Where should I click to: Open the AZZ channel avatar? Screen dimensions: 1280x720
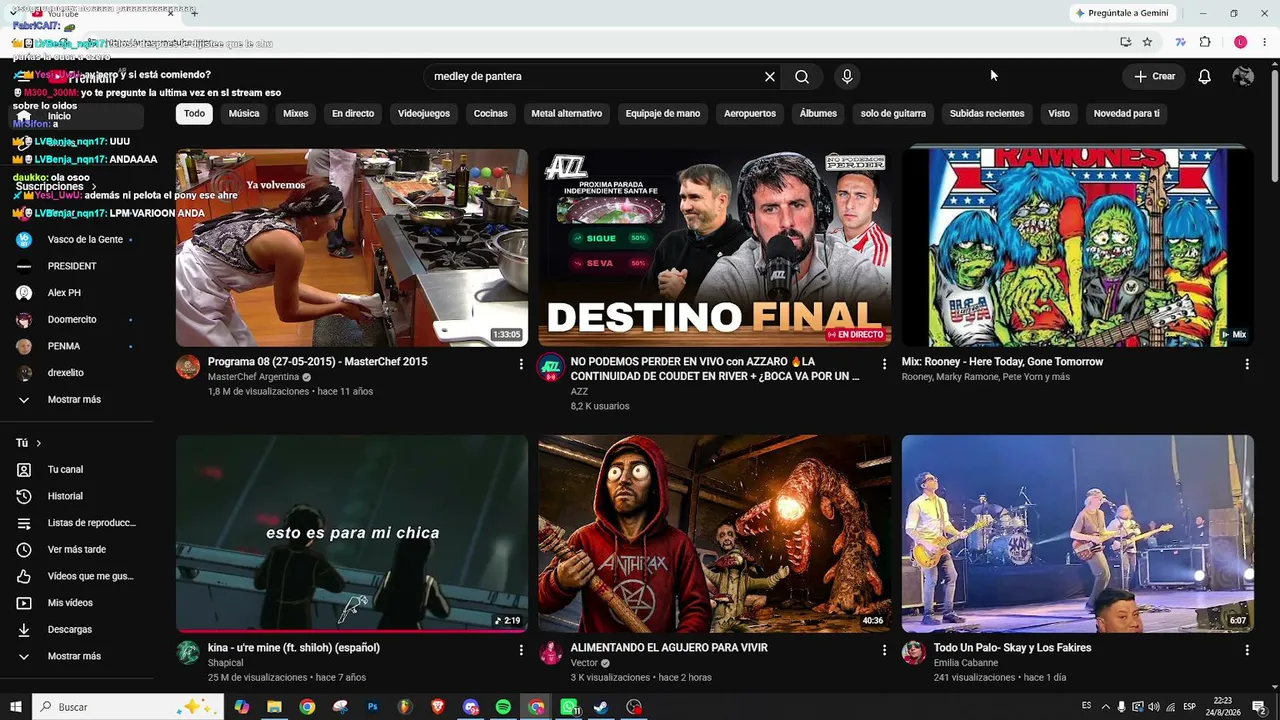pyautogui.click(x=550, y=367)
